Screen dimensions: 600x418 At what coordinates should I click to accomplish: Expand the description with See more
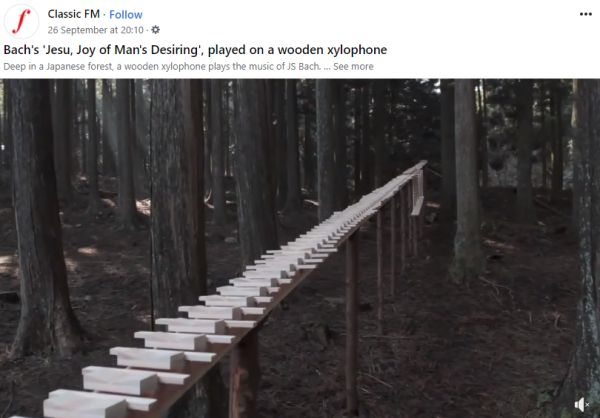pyautogui.click(x=353, y=67)
